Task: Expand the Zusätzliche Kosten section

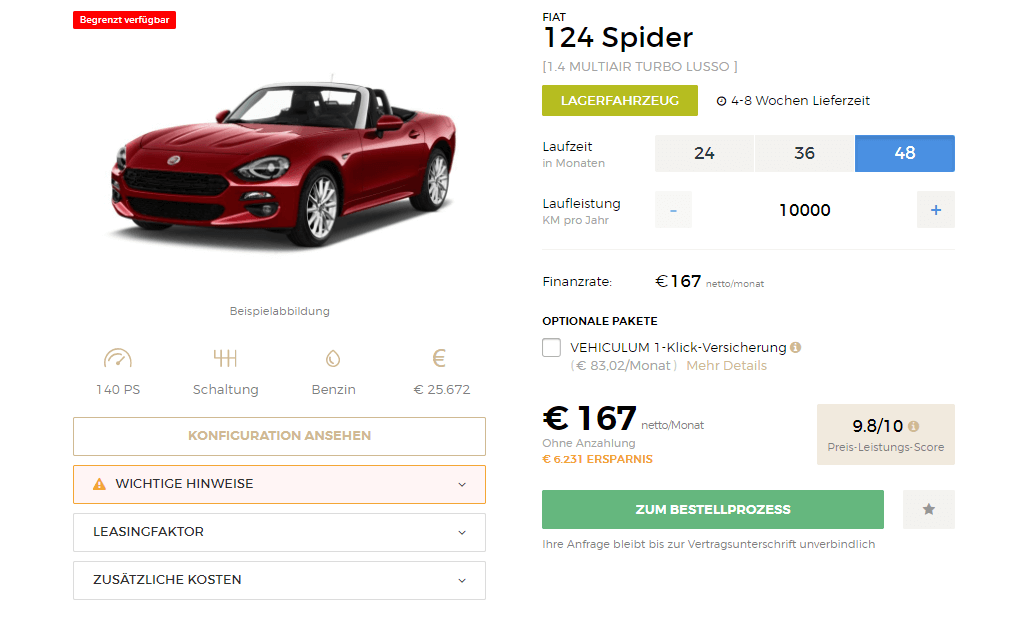Action: click(x=279, y=580)
